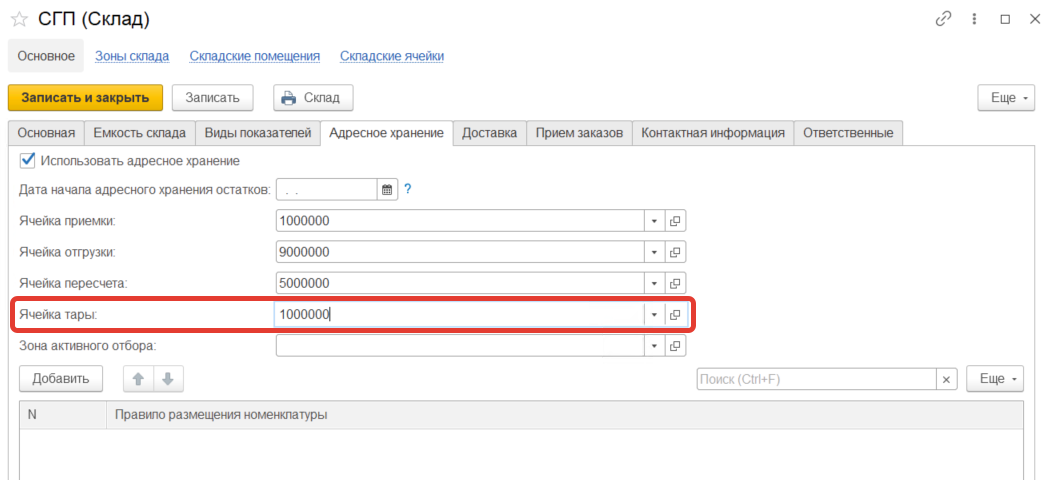This screenshot has width=1054, height=480.
Task: Expand Зона активного отбора dropdown
Action: click(653, 346)
